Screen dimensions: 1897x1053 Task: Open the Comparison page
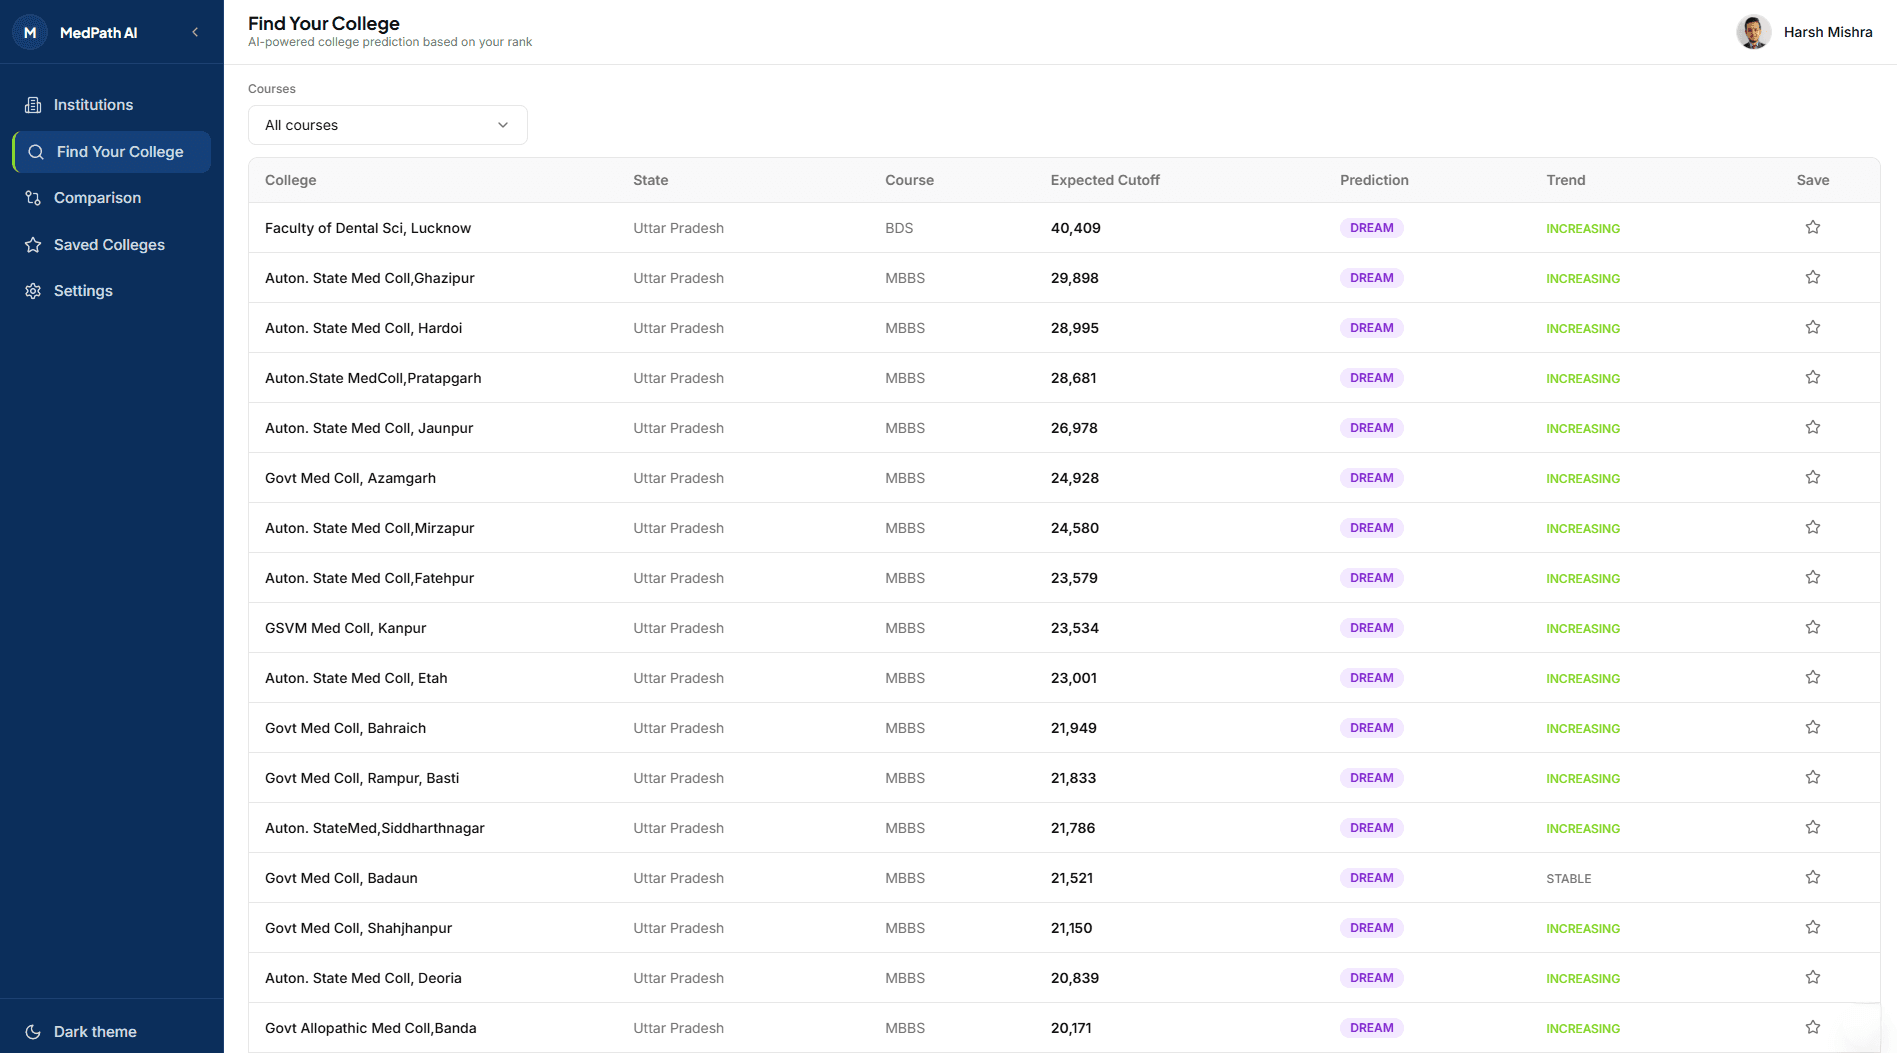pyautogui.click(x=97, y=198)
